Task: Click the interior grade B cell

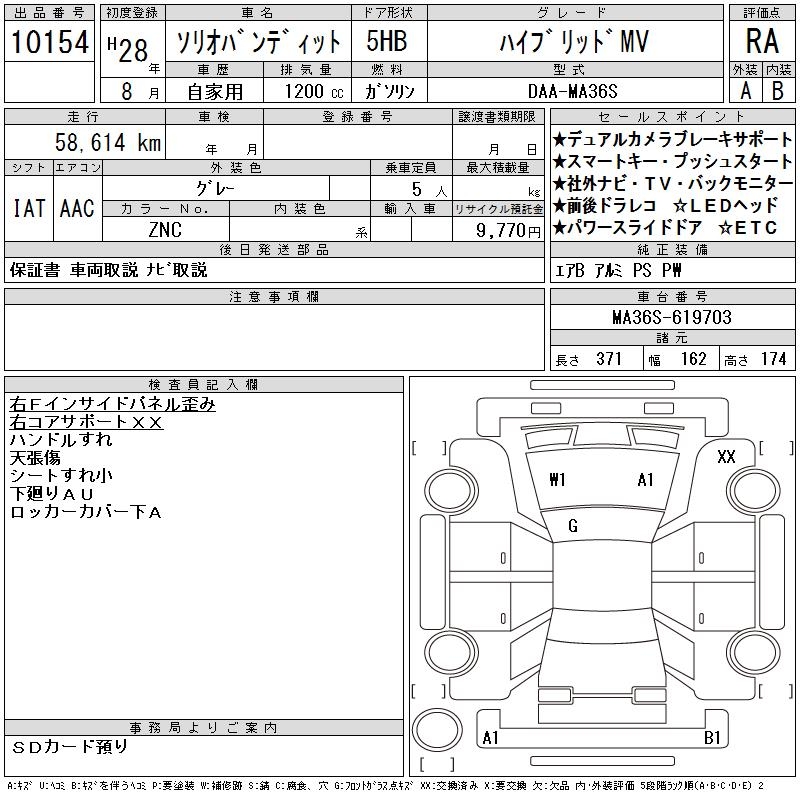Action: point(778,90)
